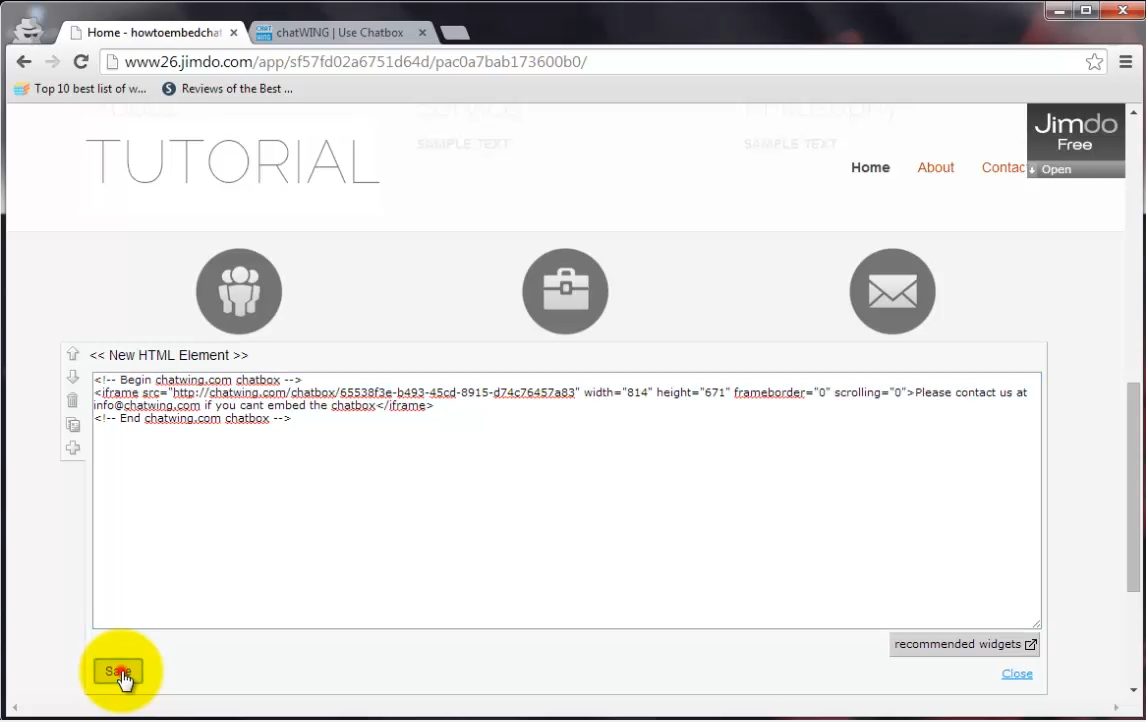This screenshot has height=722, width=1146.
Task: Open 'Reviews of the Best' bookmark
Action: (x=227, y=88)
